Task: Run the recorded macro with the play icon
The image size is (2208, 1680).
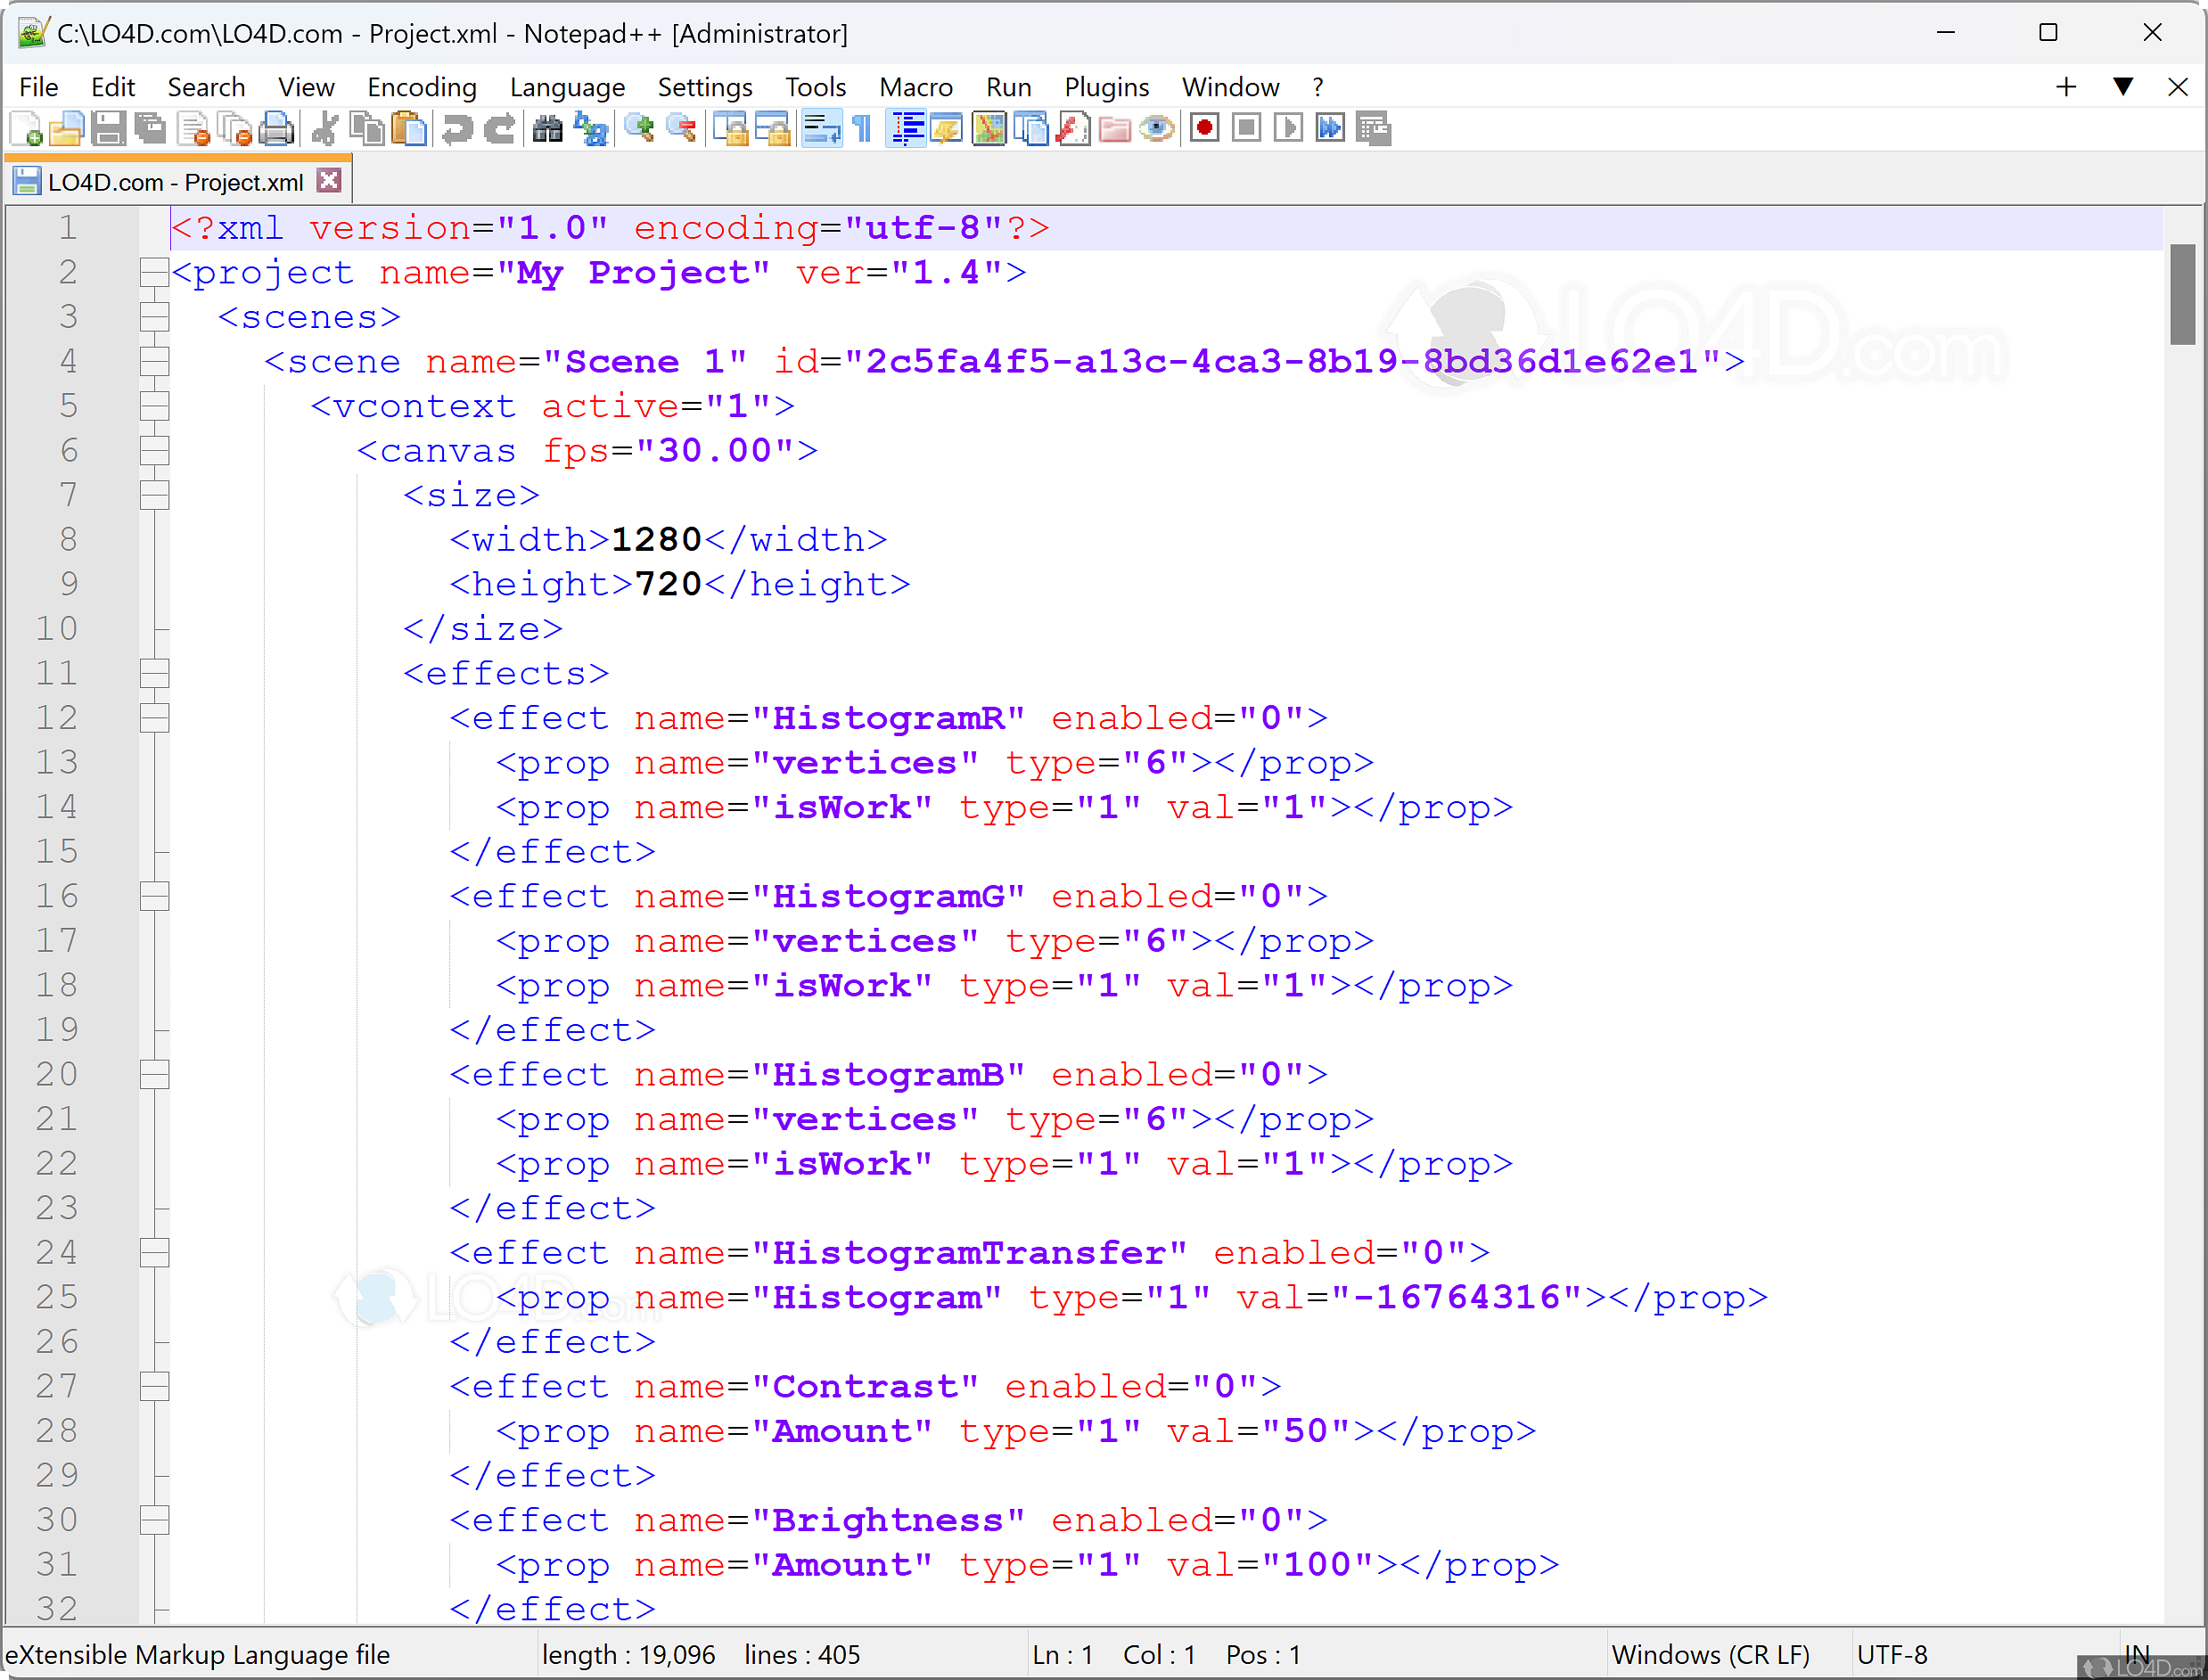Action: pyautogui.click(x=1289, y=128)
